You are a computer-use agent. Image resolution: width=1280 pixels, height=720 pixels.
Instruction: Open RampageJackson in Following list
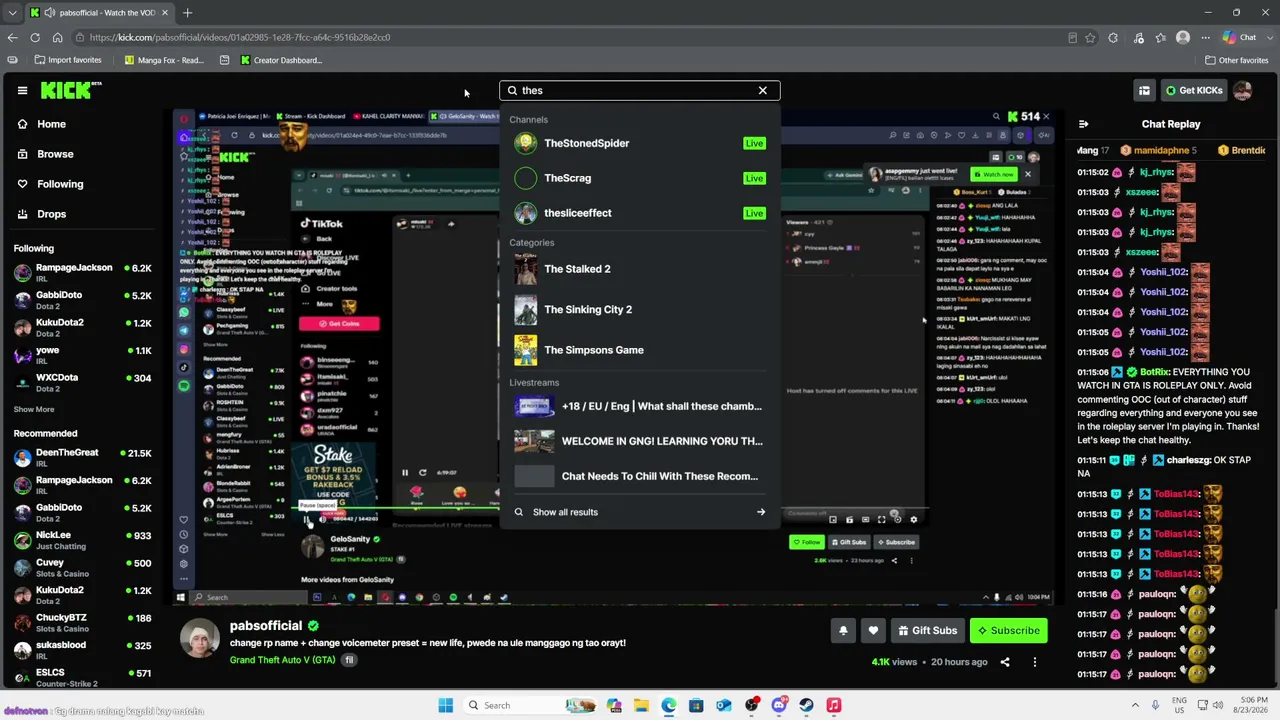point(82,273)
